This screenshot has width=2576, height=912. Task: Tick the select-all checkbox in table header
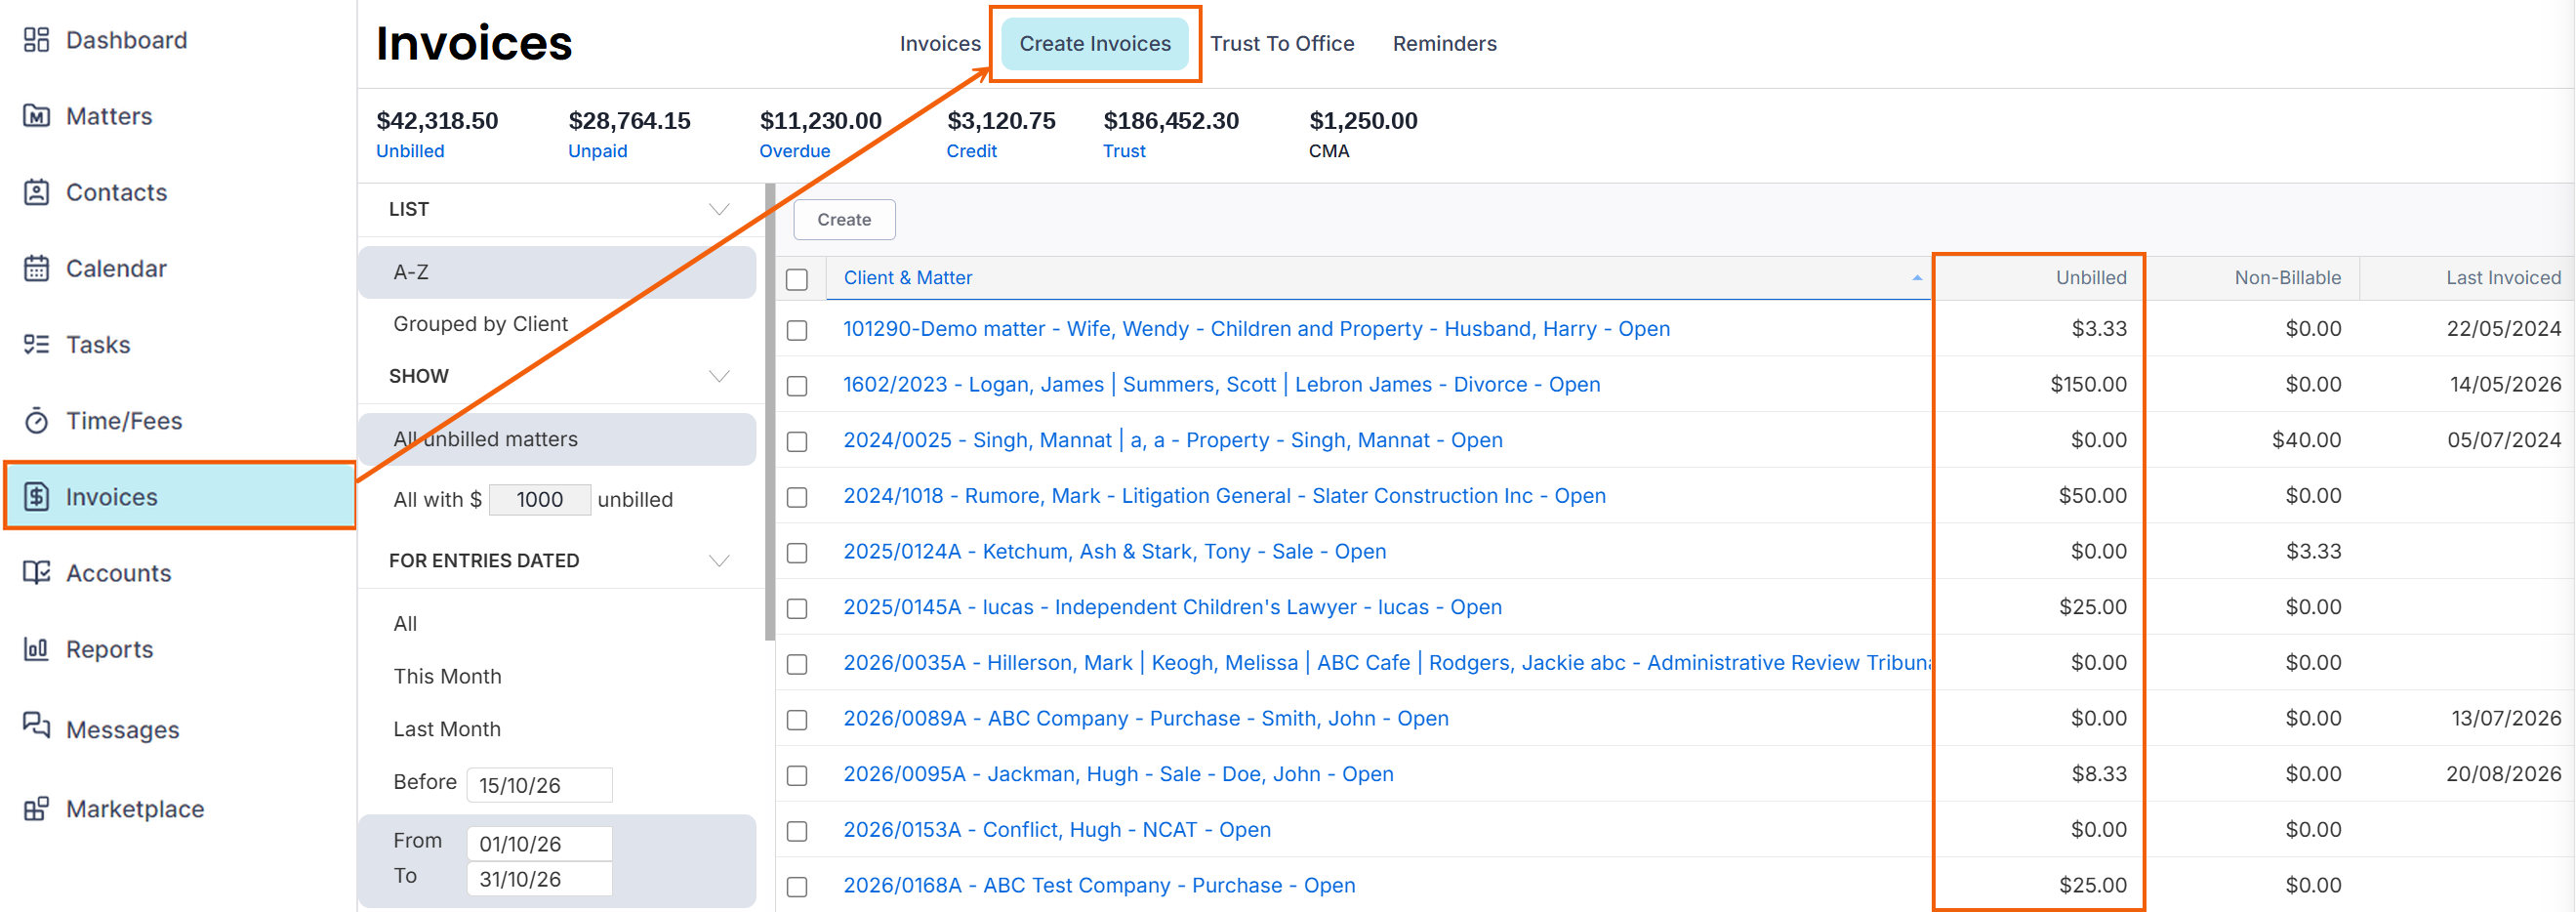(797, 279)
